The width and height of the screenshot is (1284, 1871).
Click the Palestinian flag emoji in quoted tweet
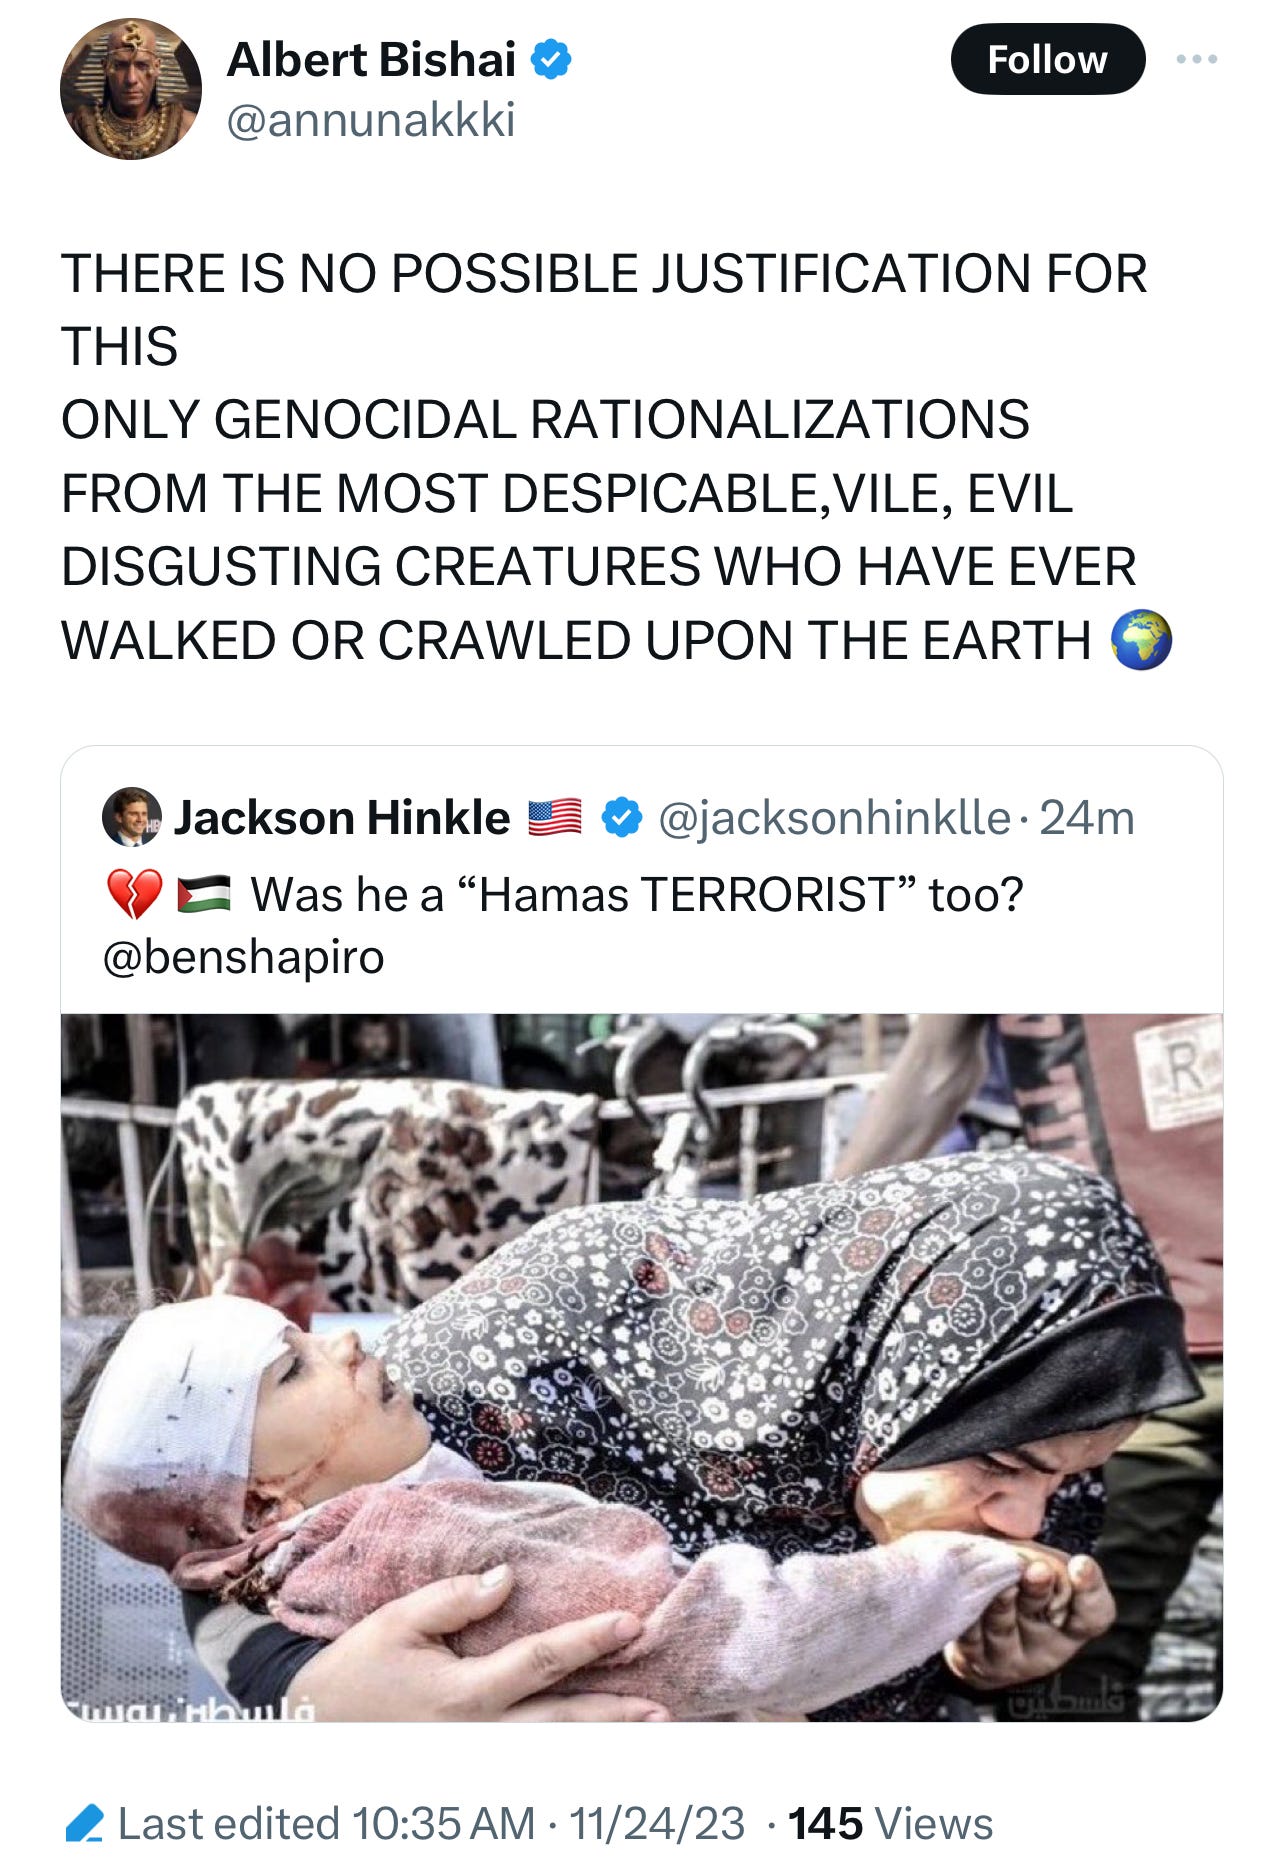[204, 894]
